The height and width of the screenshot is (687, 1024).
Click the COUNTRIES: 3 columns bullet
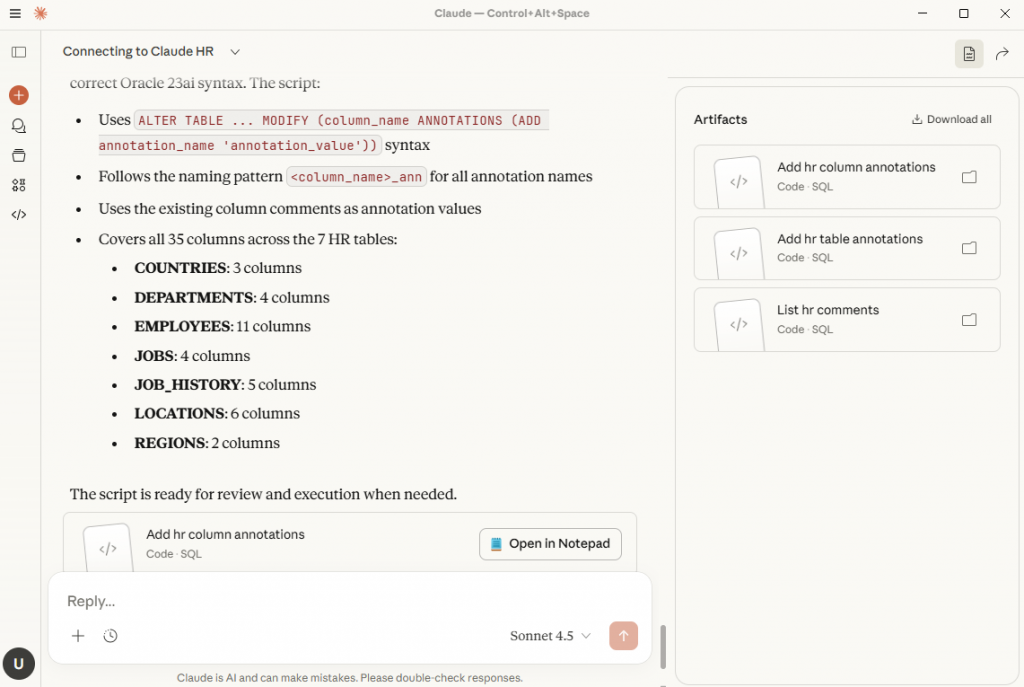[x=217, y=268]
